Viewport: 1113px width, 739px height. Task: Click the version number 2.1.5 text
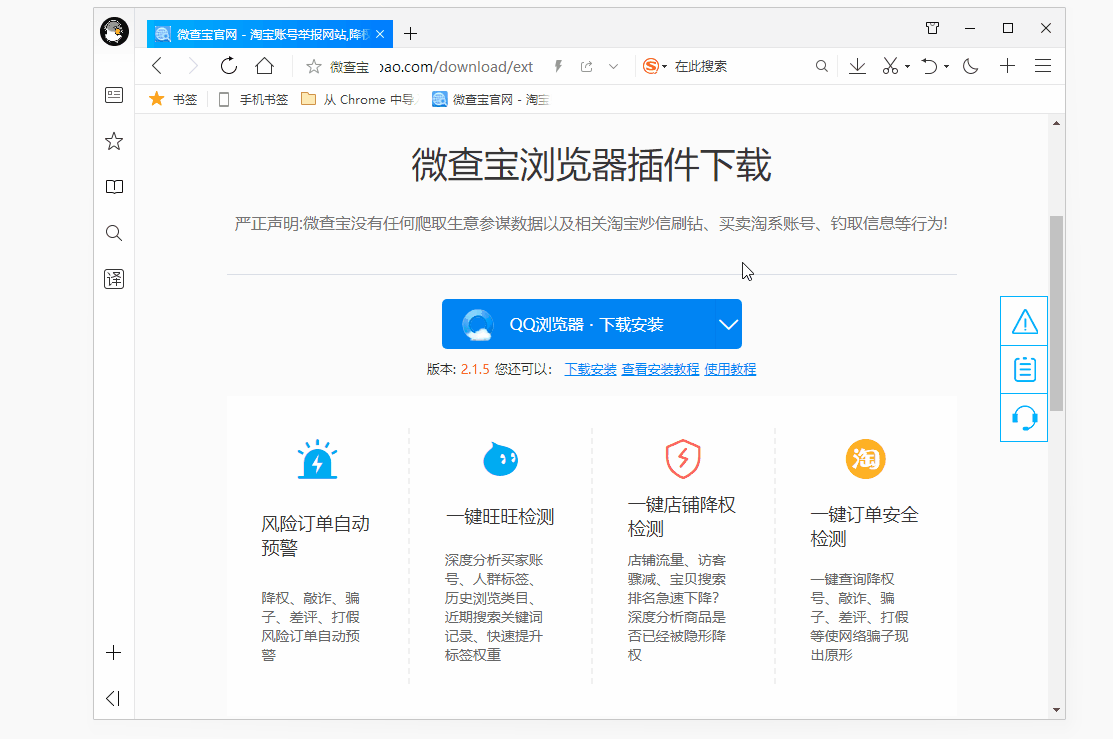tap(475, 369)
